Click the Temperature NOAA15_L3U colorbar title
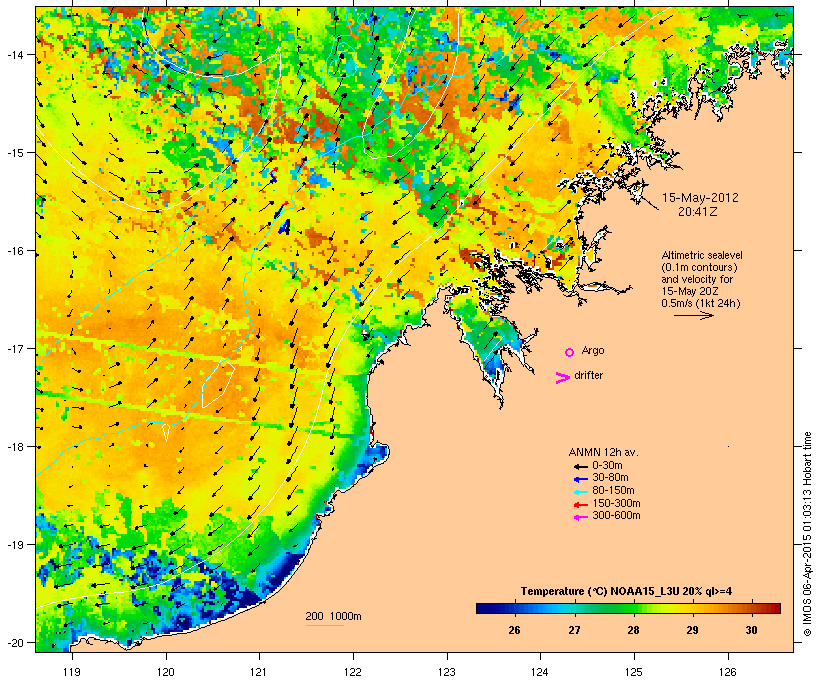 point(626,591)
